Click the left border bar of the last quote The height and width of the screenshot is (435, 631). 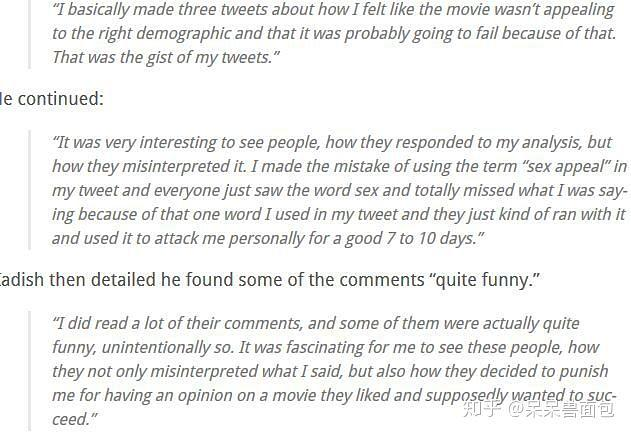[29, 370]
